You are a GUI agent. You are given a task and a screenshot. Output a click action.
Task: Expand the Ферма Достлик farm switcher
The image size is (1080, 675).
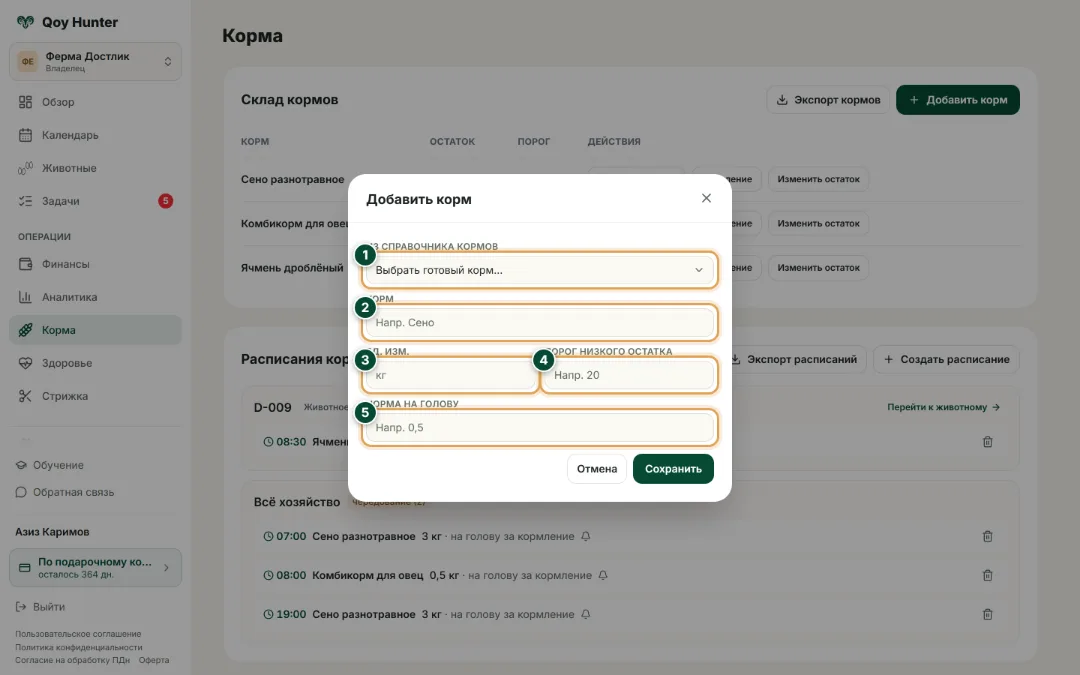[x=95, y=61]
